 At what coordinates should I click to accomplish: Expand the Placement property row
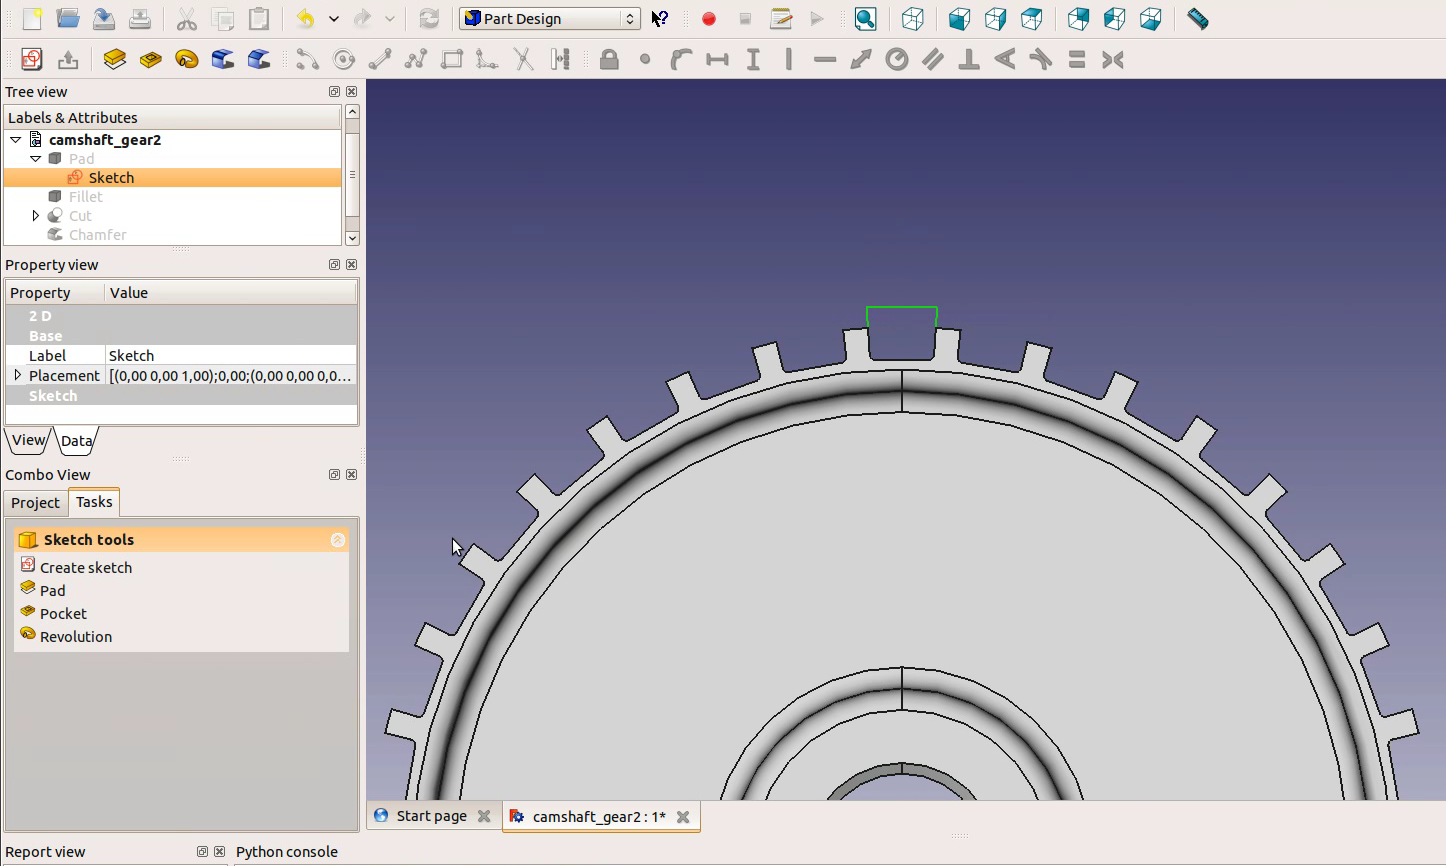click(x=17, y=376)
